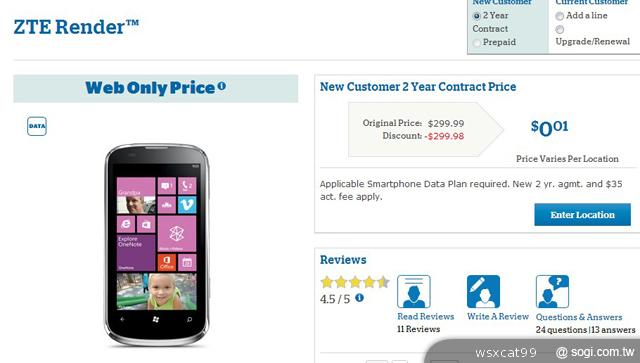Click the New Customer 2 Year Contract Price heading

pos(418,87)
